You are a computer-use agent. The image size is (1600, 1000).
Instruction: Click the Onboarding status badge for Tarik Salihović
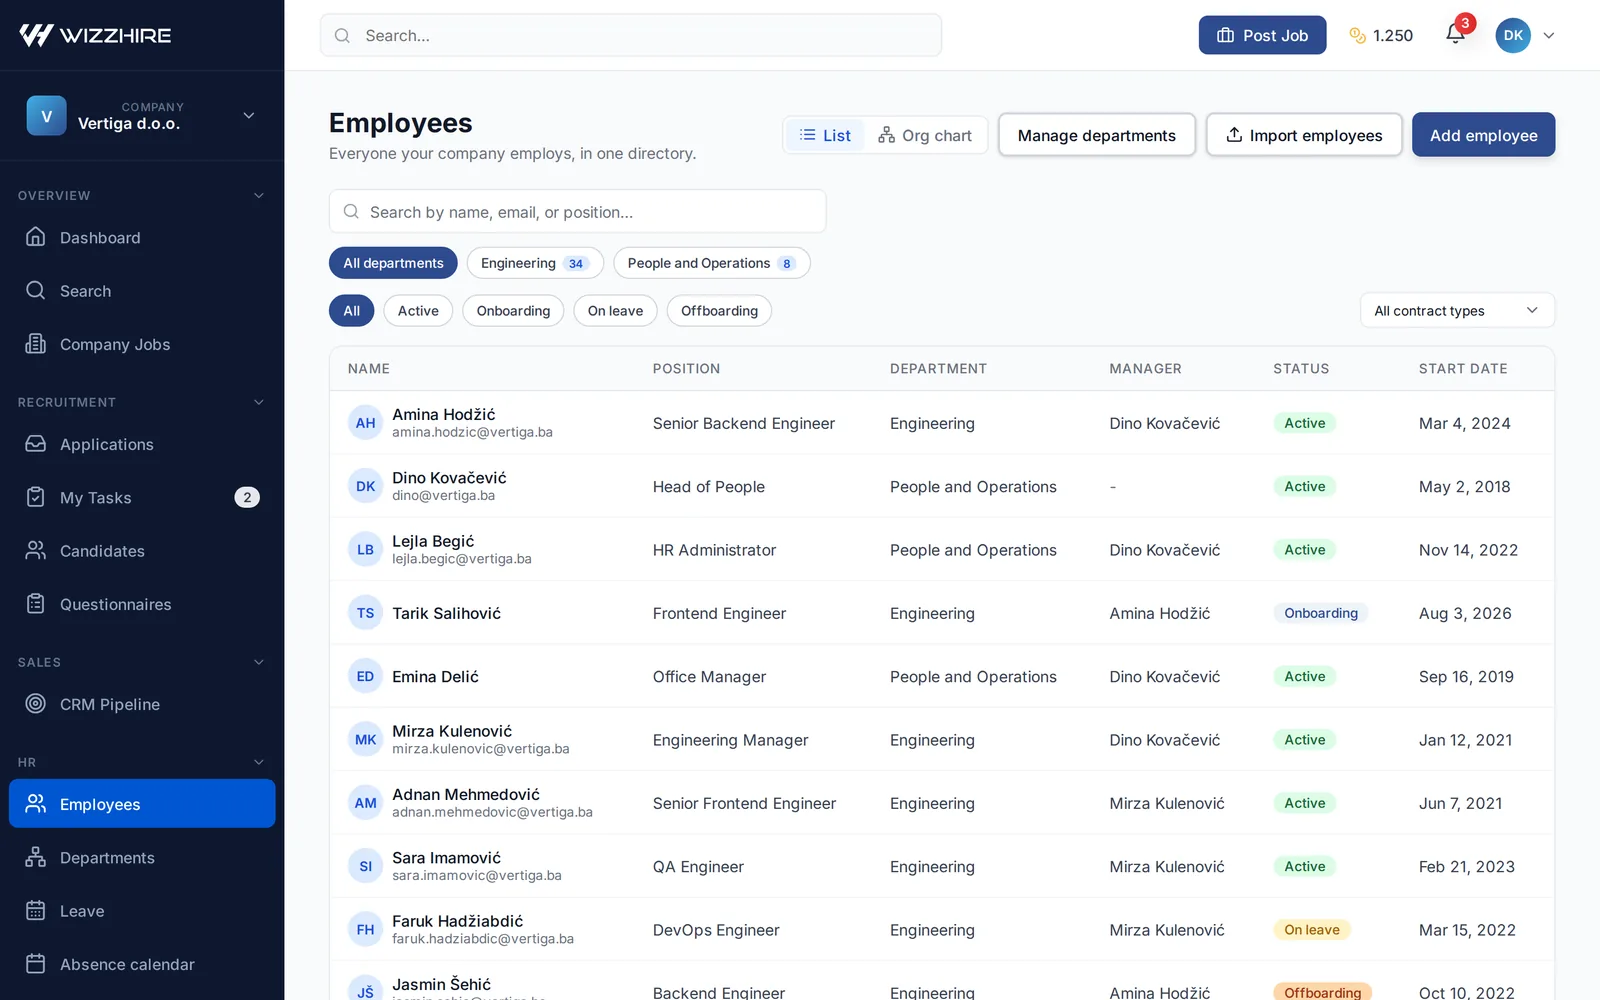click(x=1321, y=613)
